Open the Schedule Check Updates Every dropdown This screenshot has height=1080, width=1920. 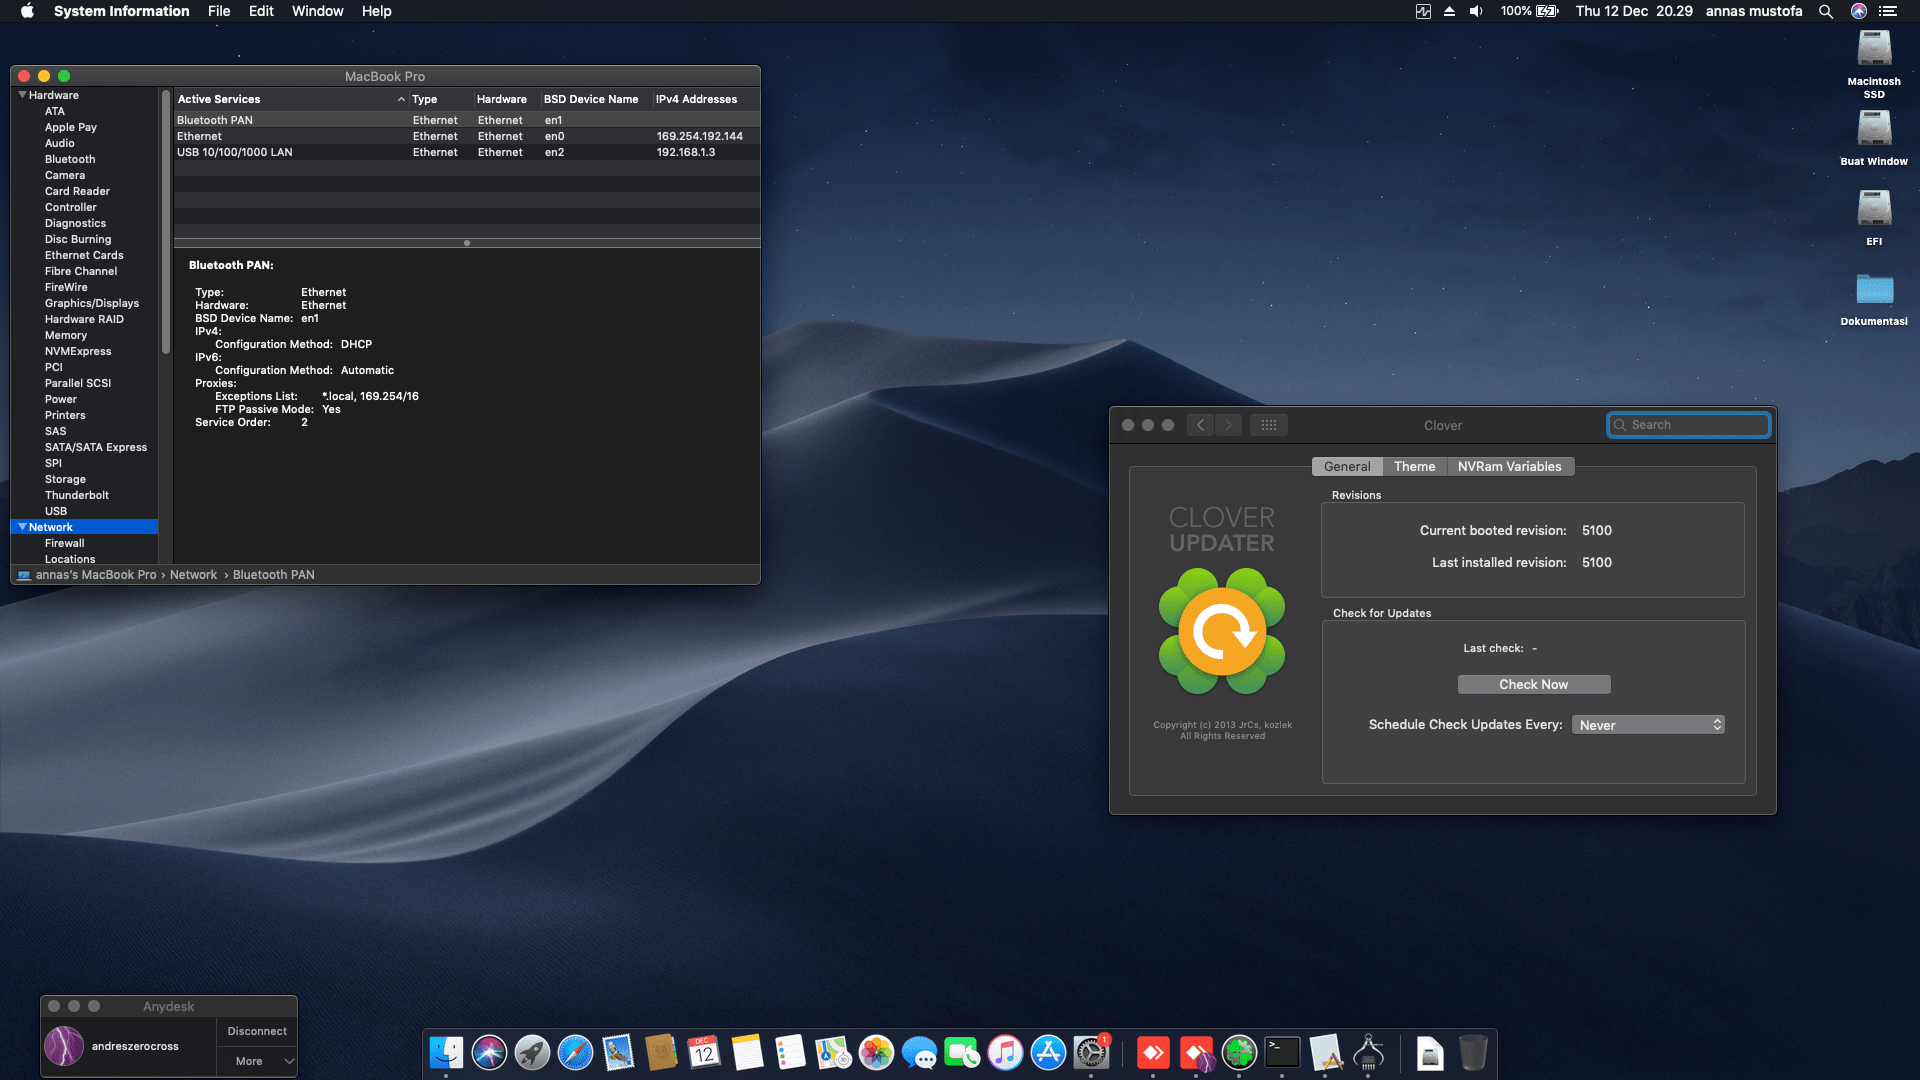pos(1648,725)
